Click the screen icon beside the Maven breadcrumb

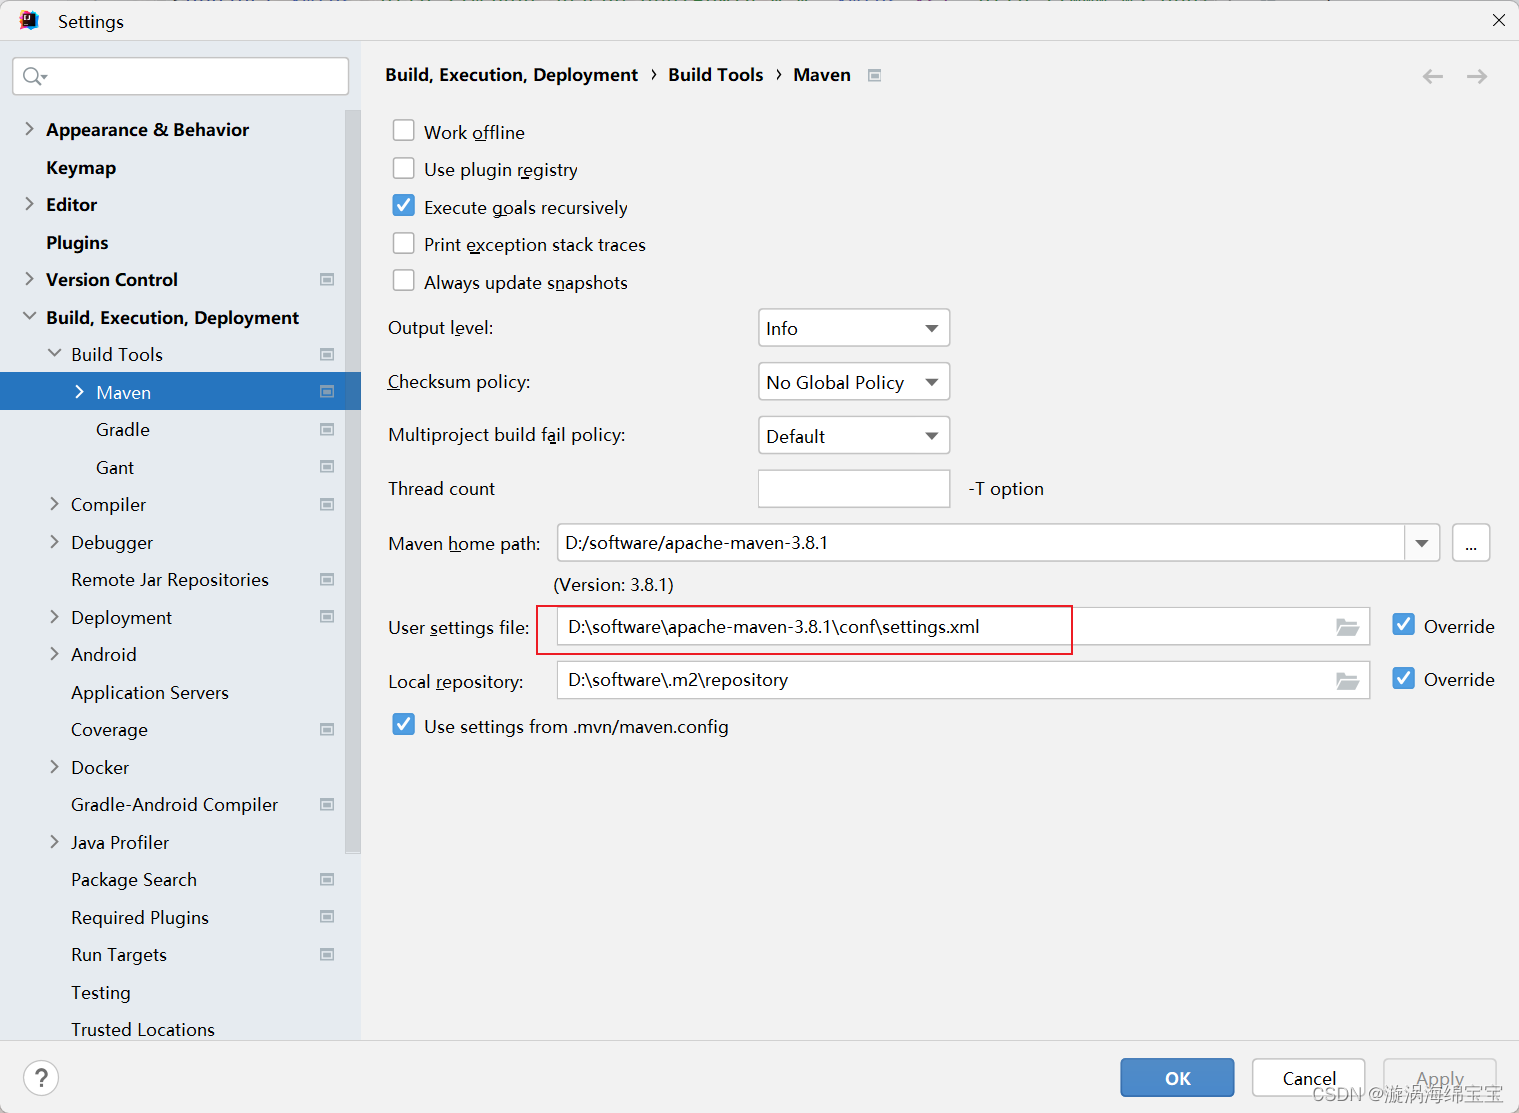coord(873,74)
